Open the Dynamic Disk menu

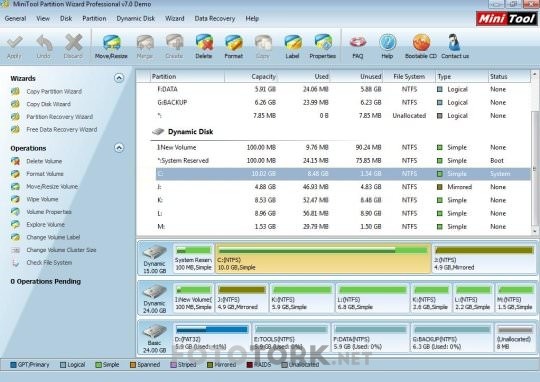click(x=136, y=19)
